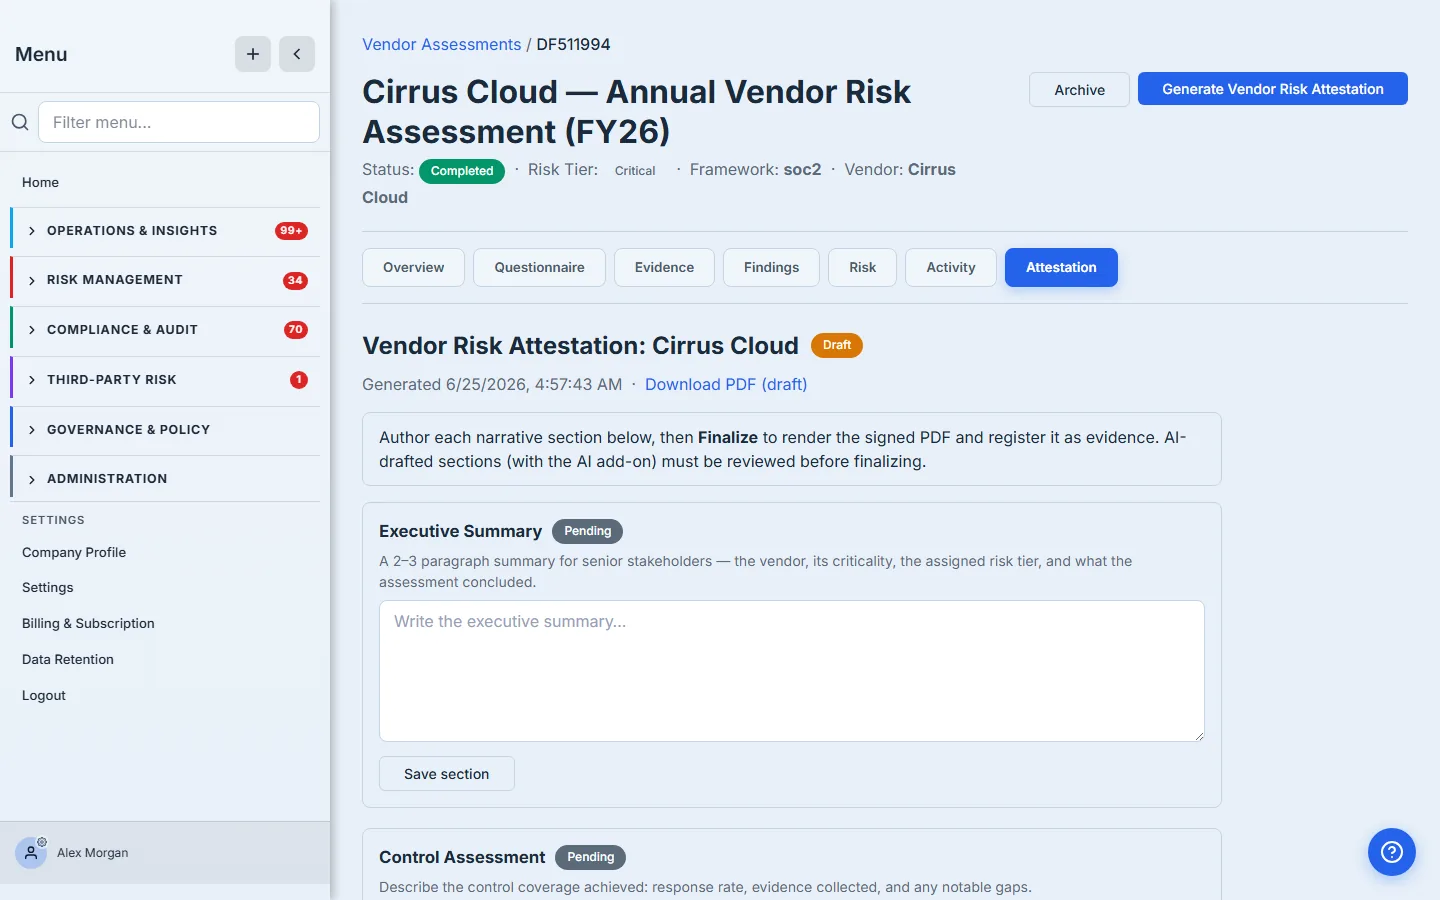Viewport: 1440px width, 900px height.
Task: Open Billing & Subscription
Action: pos(88,623)
